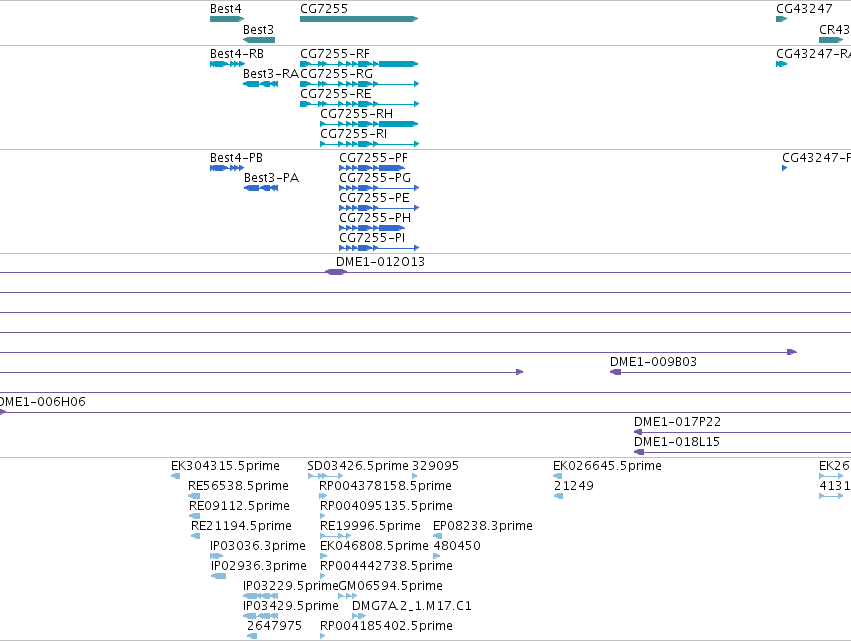The image size is (851, 641).
Task: Click the CG7255-PF protein feature
Action: (372, 168)
